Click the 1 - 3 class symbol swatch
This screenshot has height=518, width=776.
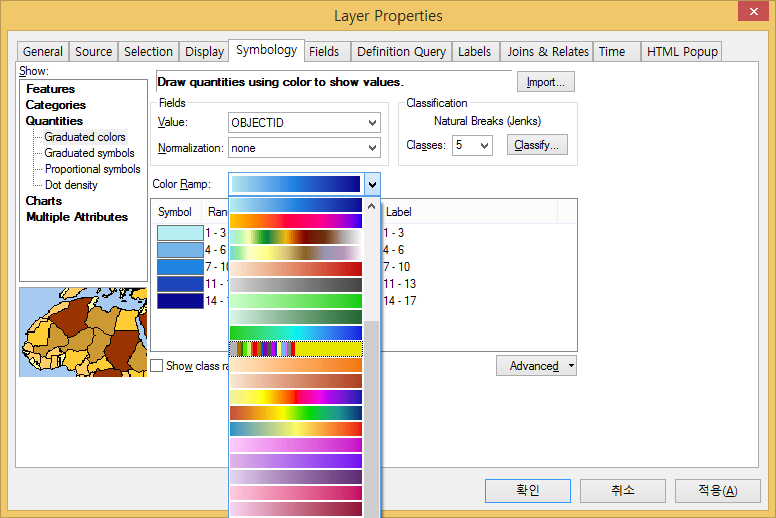(x=180, y=233)
